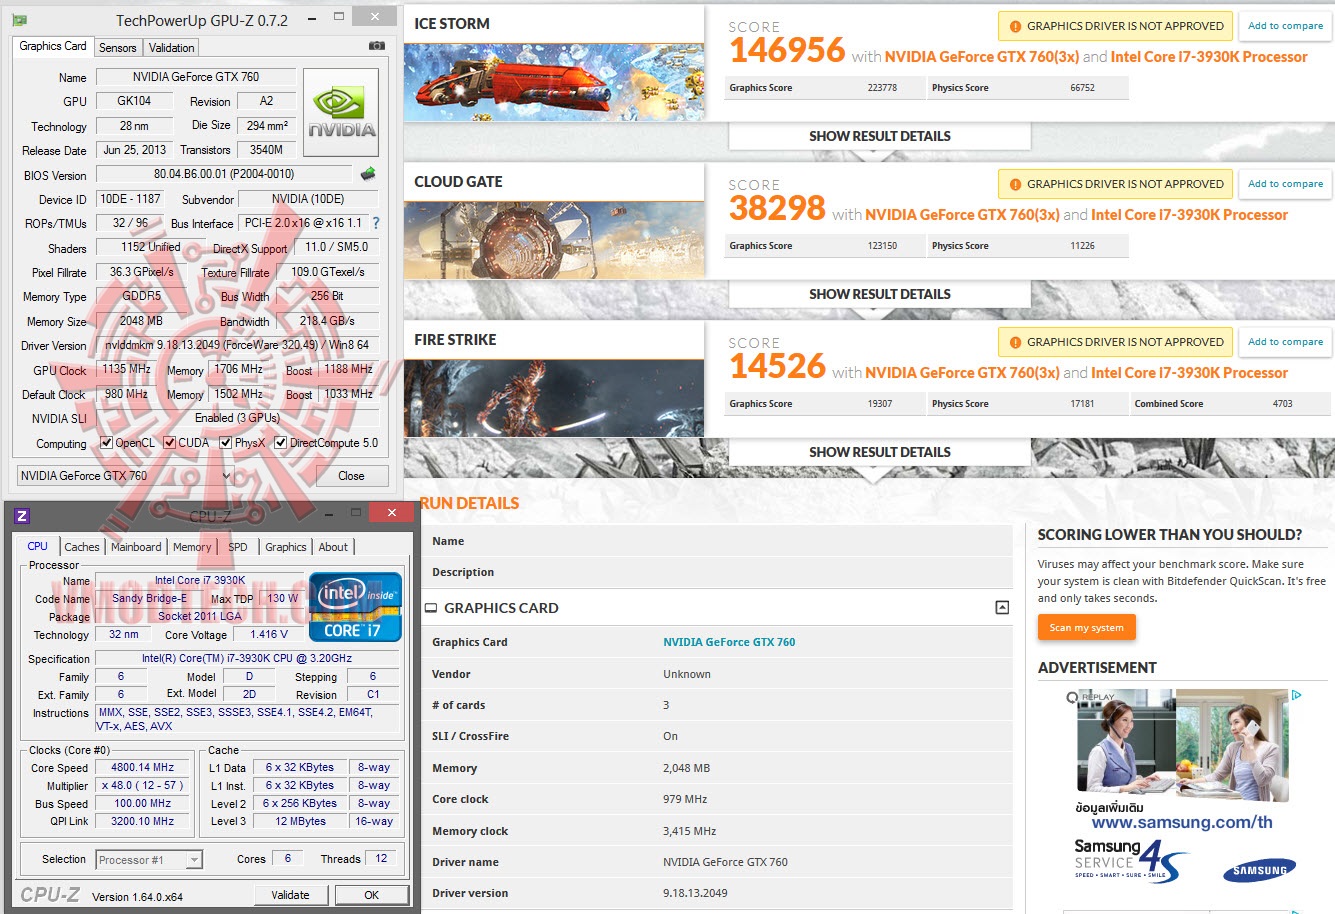Screen dimensions: 1335x914
Task: Toggle the DirectCompute 5.0 checkbox
Action: (280, 442)
